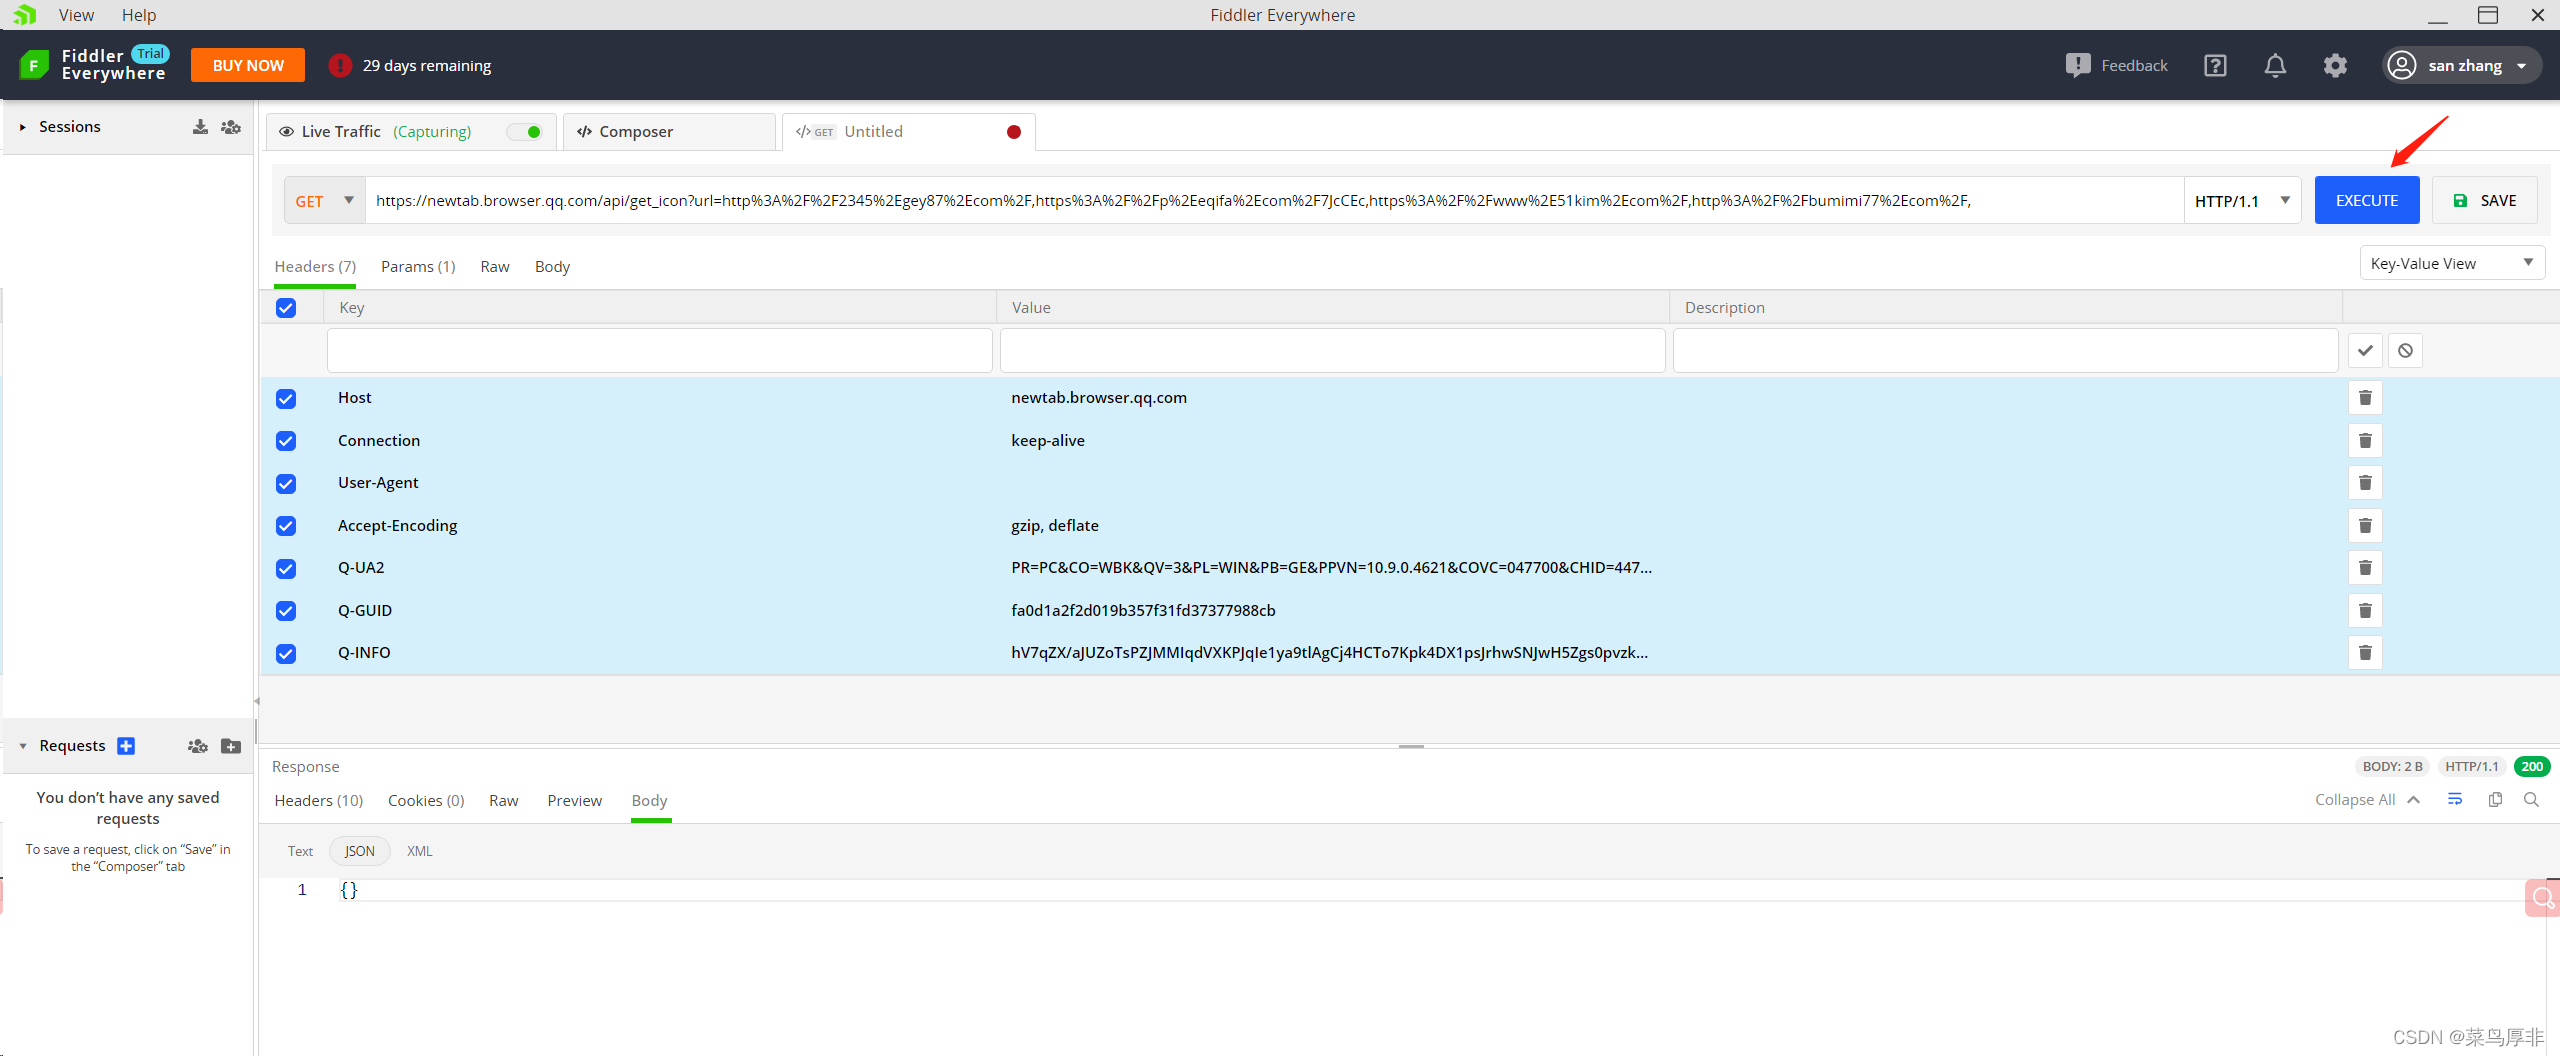Image resolution: width=2560 pixels, height=1056 pixels.
Task: Search within the response body
Action: [x=2531, y=799]
